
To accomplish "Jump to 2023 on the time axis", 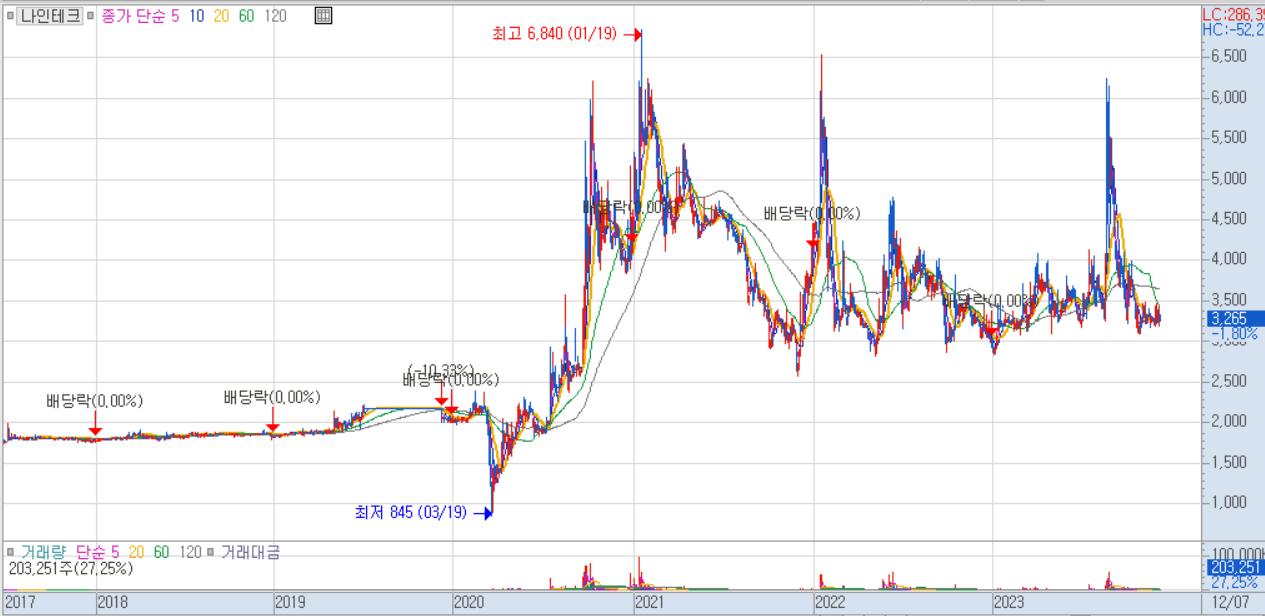I will click(1008, 603).
